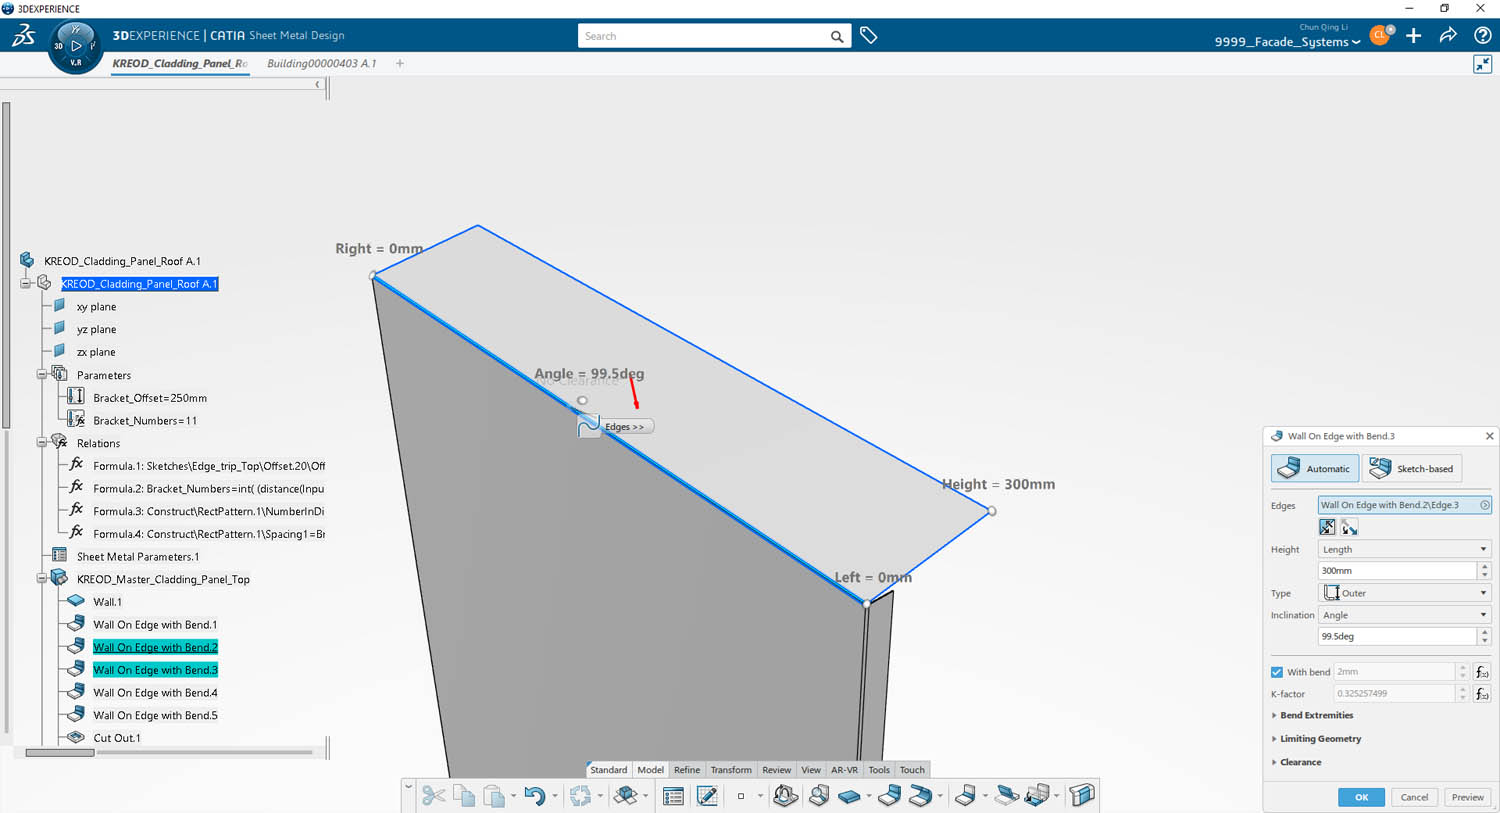Select the Automatic wall mode
Screen dimensions: 1500x813
(1314, 468)
